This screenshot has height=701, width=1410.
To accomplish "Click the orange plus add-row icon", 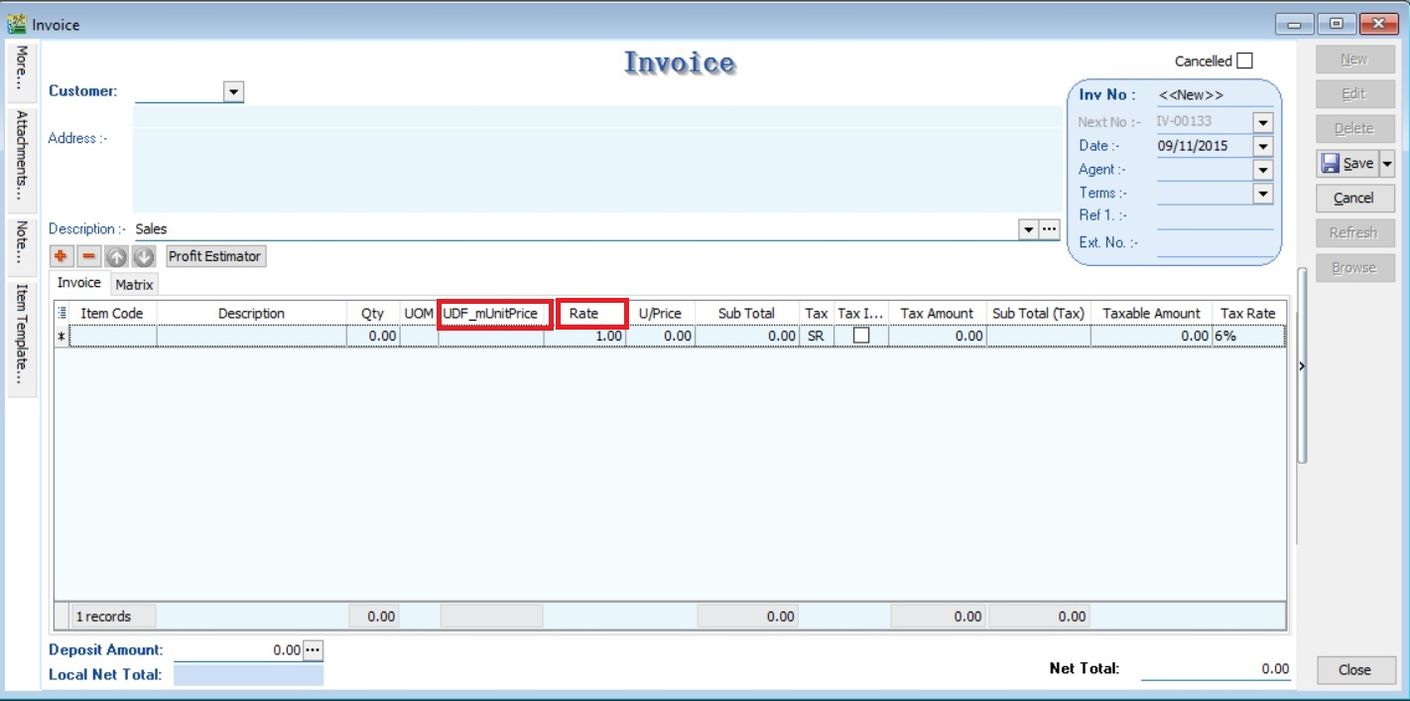I will tap(61, 257).
